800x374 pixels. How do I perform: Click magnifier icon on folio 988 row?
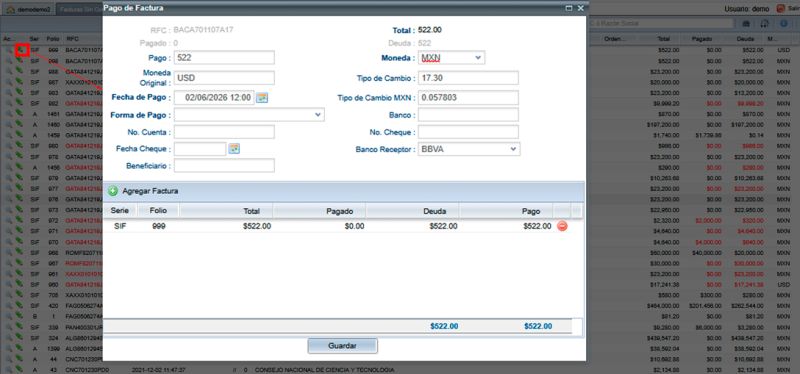pyautogui.click(x=9, y=71)
